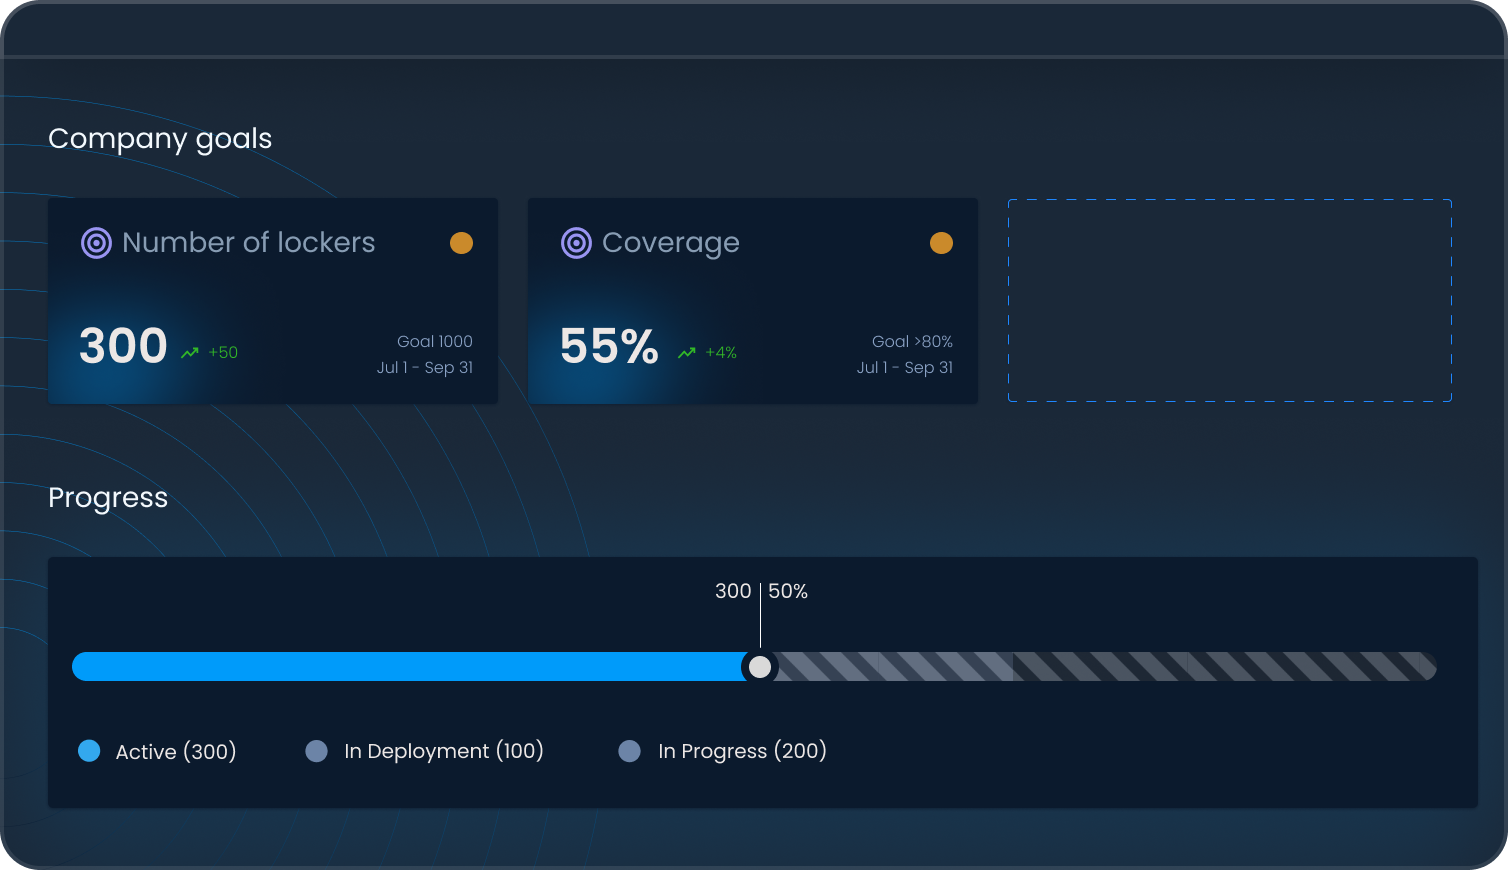
Task: Click the +50 change indicator
Action: [223, 353]
